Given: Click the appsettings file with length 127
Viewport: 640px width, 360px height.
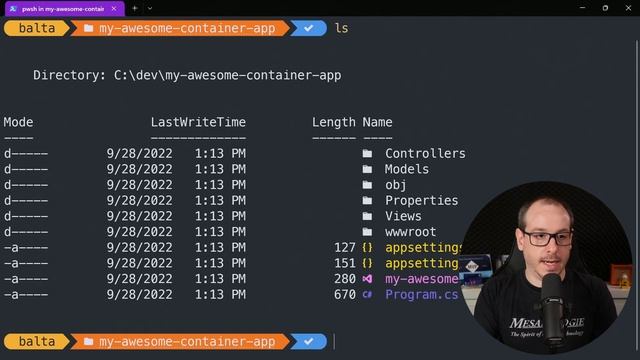Looking at the screenshot, I should (x=424, y=248).
